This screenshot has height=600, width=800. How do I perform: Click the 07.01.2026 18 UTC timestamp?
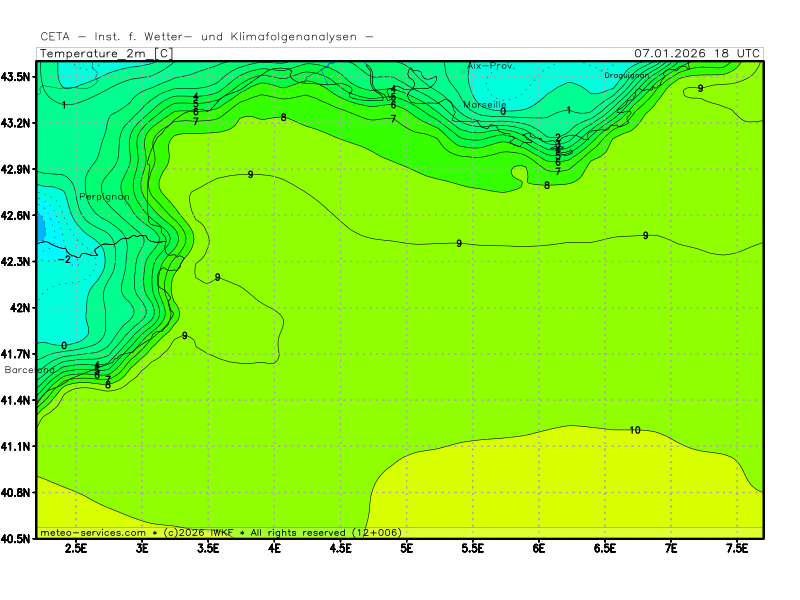pyautogui.click(x=697, y=53)
